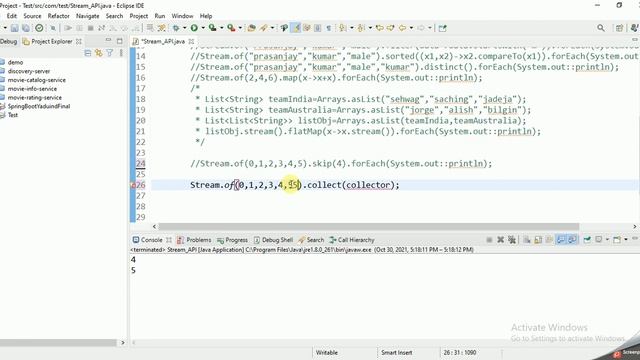Click the Coverage launch icon
640x360 pixels.
coord(212,28)
